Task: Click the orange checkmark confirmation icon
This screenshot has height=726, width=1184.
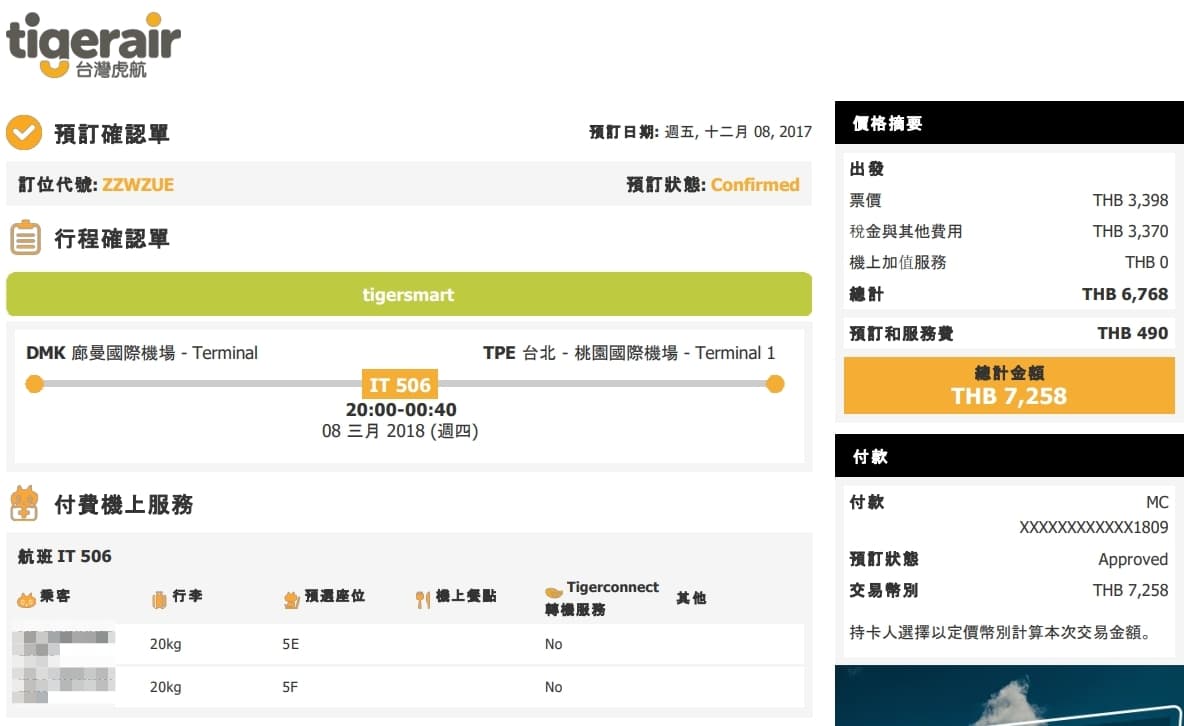Action: [24, 133]
